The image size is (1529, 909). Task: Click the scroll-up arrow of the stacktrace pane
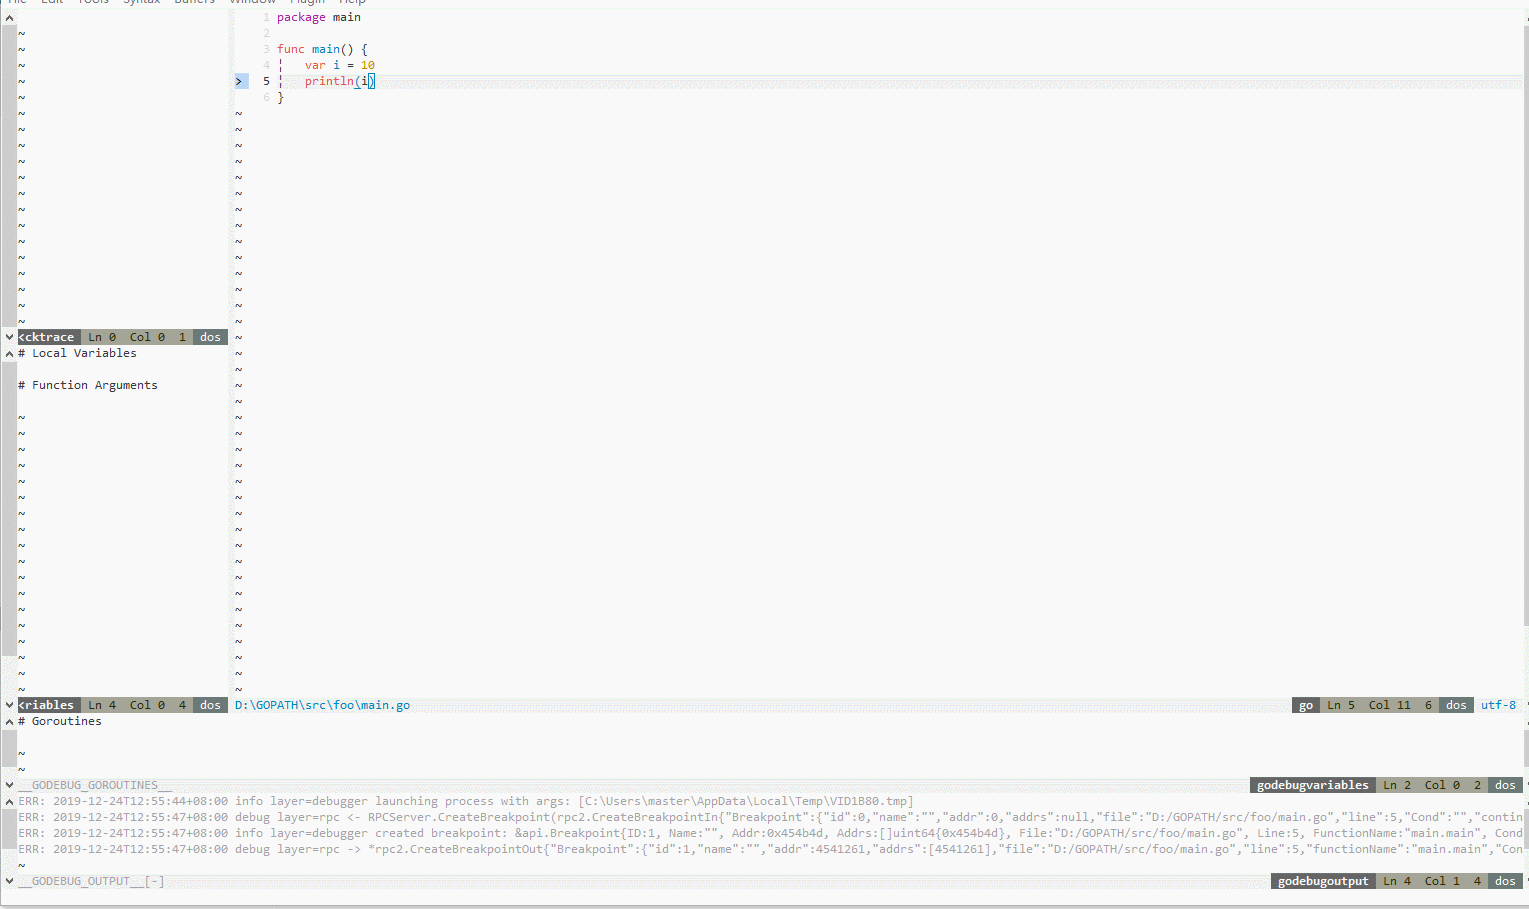(x=9, y=17)
